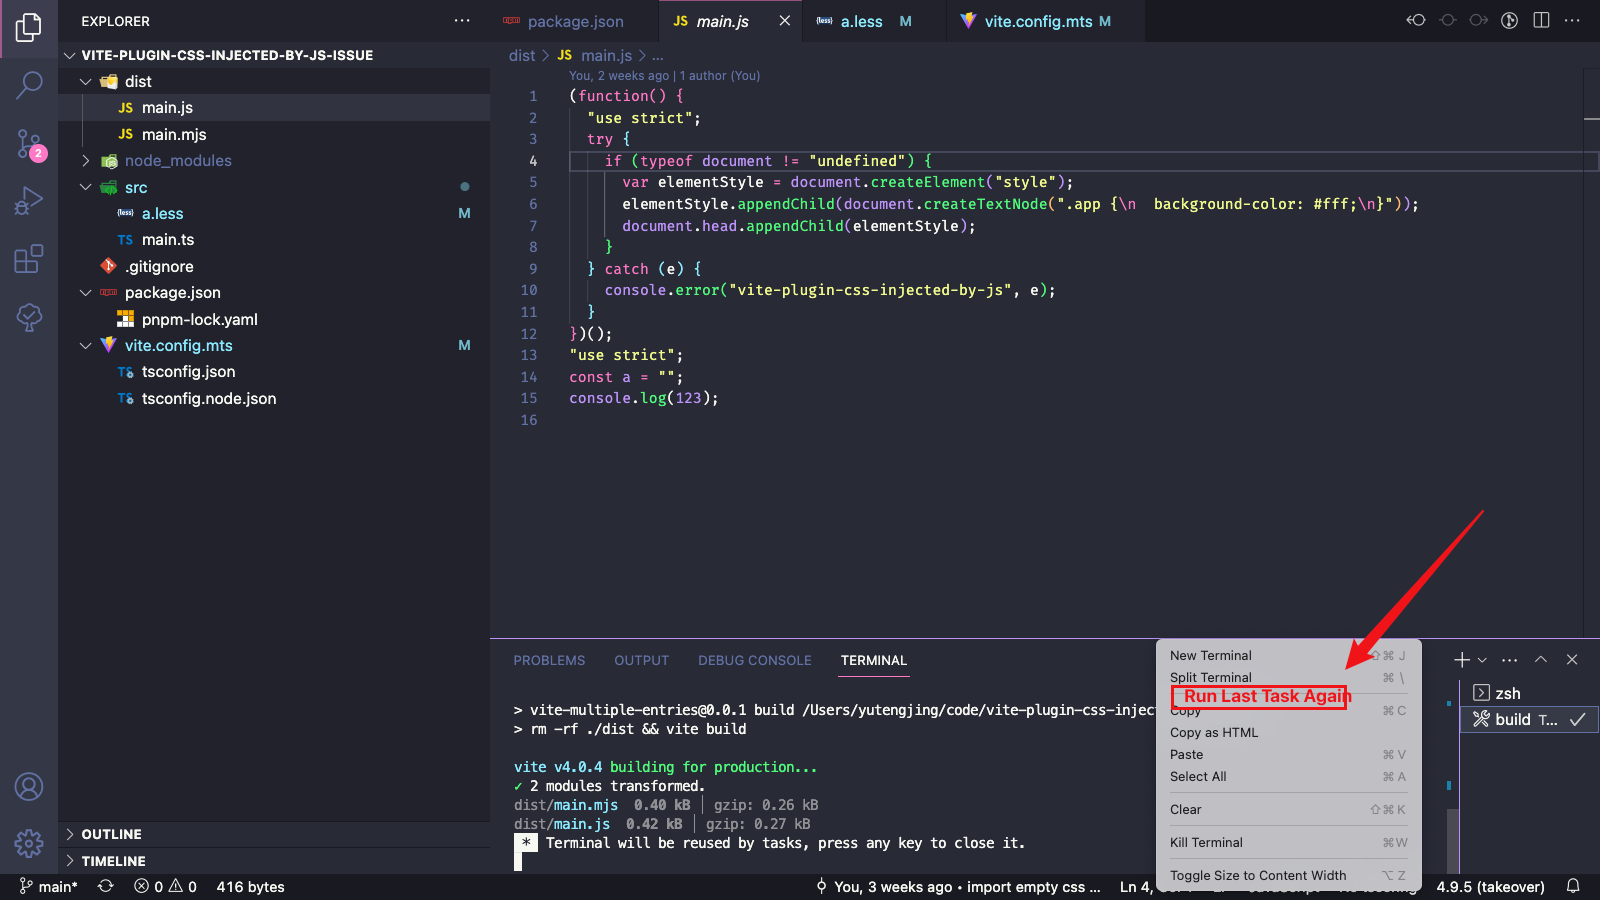Open Source Control from the activity bar
The width and height of the screenshot is (1600, 900).
[x=29, y=144]
